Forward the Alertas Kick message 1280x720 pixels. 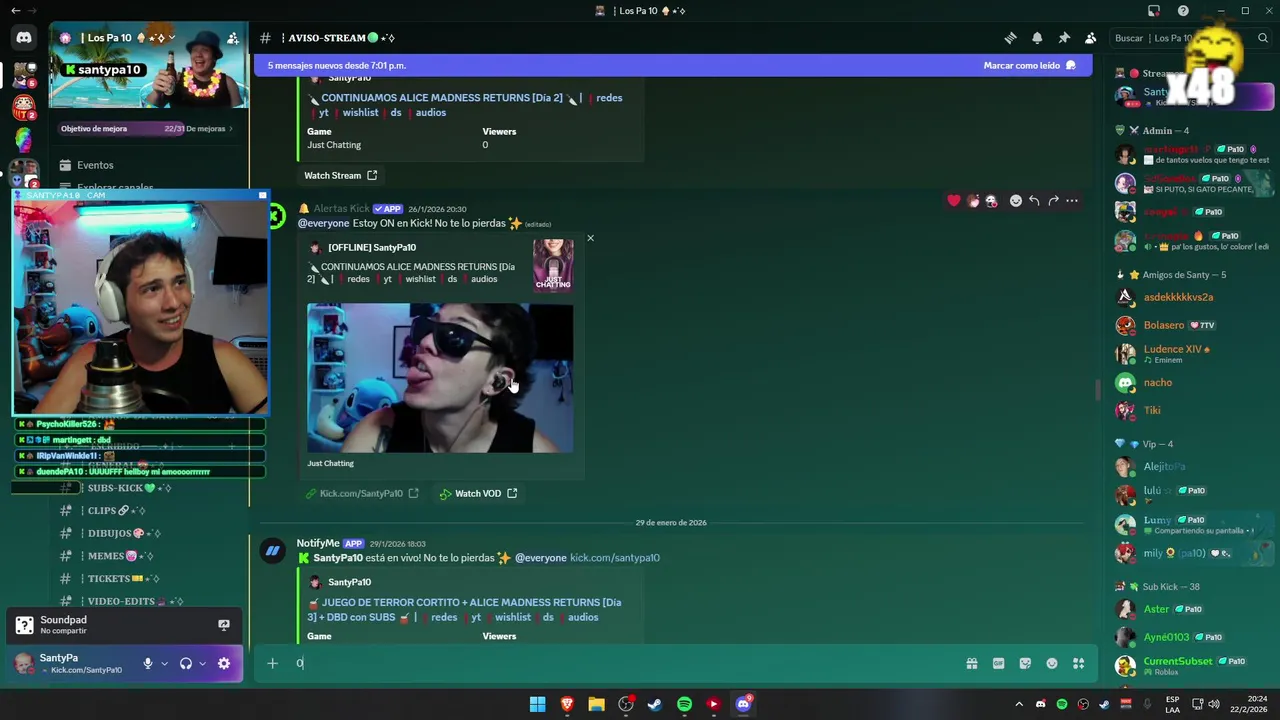[x=1053, y=201]
